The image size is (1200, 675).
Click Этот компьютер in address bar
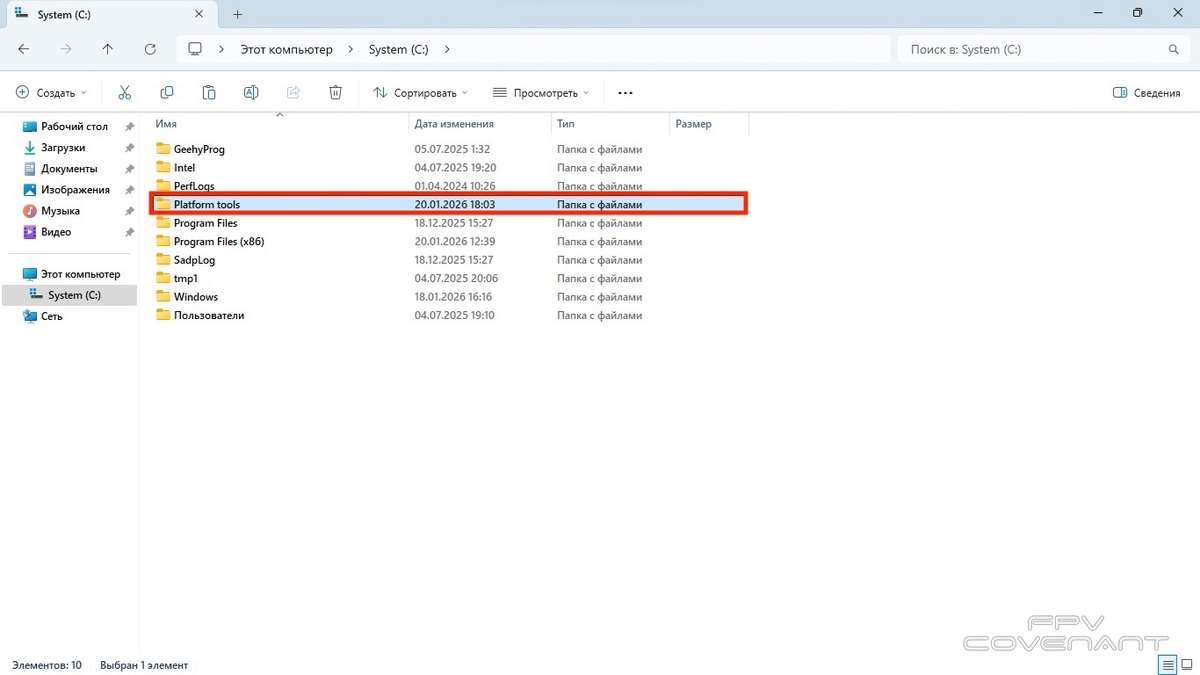286,49
